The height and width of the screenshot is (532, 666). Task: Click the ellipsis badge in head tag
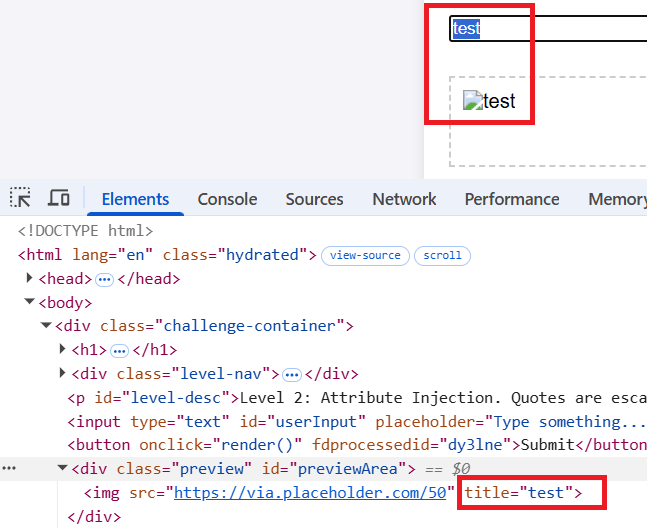pos(104,279)
